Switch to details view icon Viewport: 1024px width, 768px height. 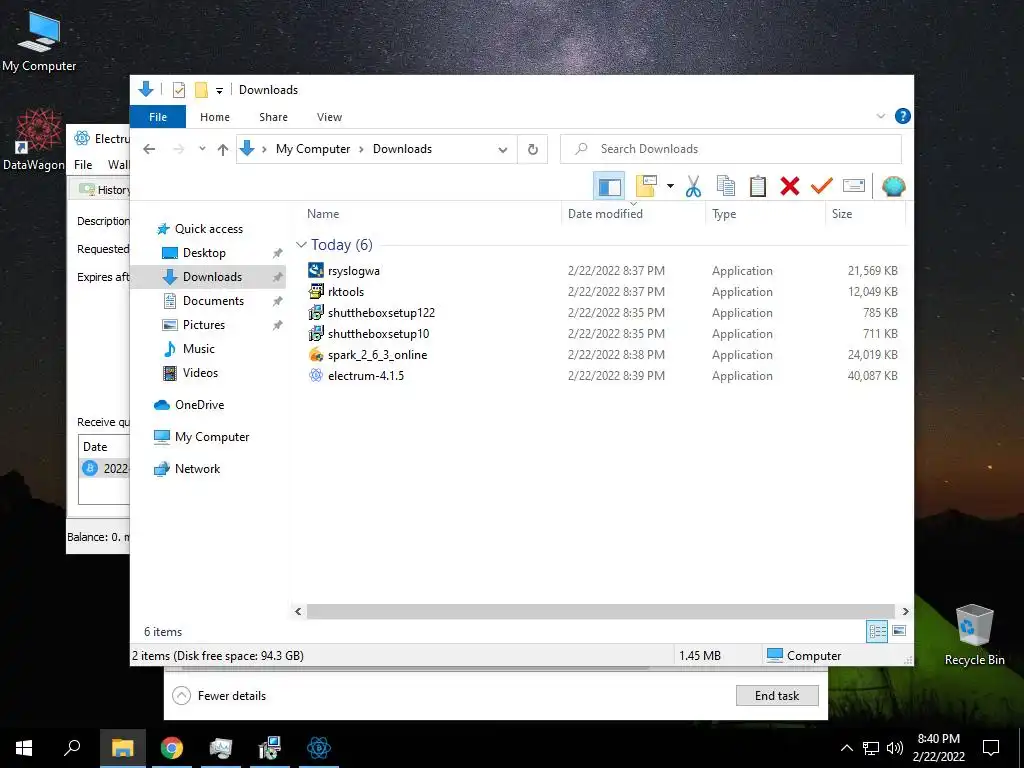tap(877, 631)
